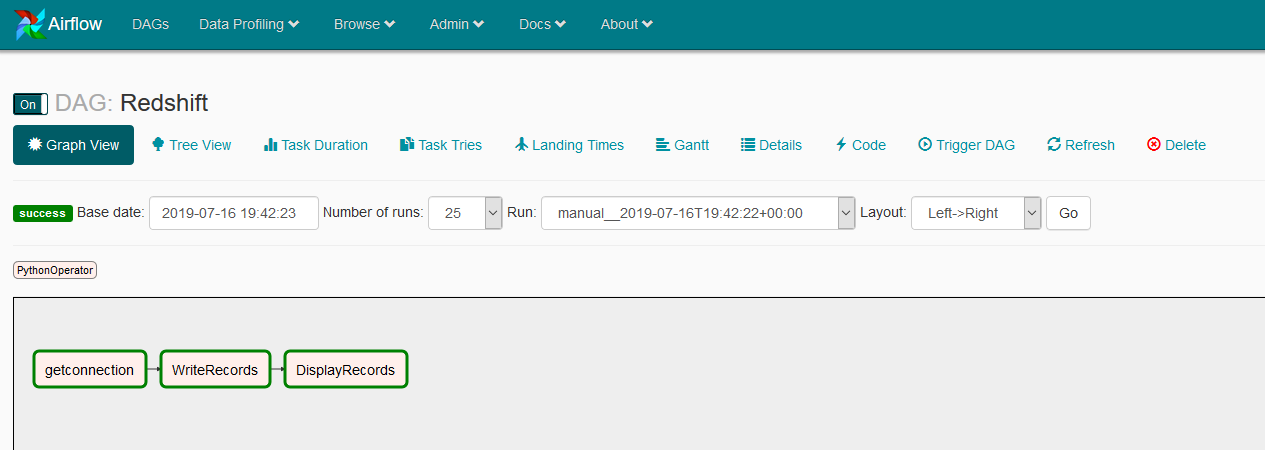Switch to the Details view
1265x450 pixels.
pos(771,145)
